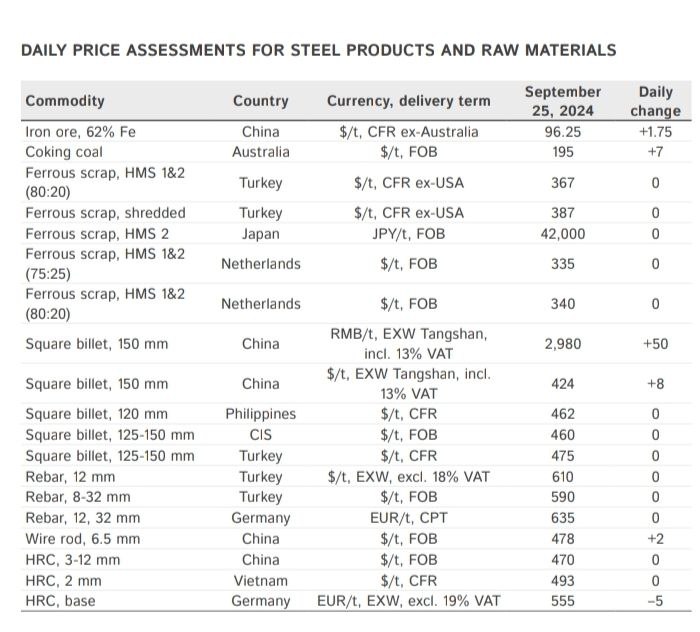Image resolution: width=700 pixels, height=632 pixels.
Task: Select Ferrous scrap, shredded row label
Action: (105, 213)
